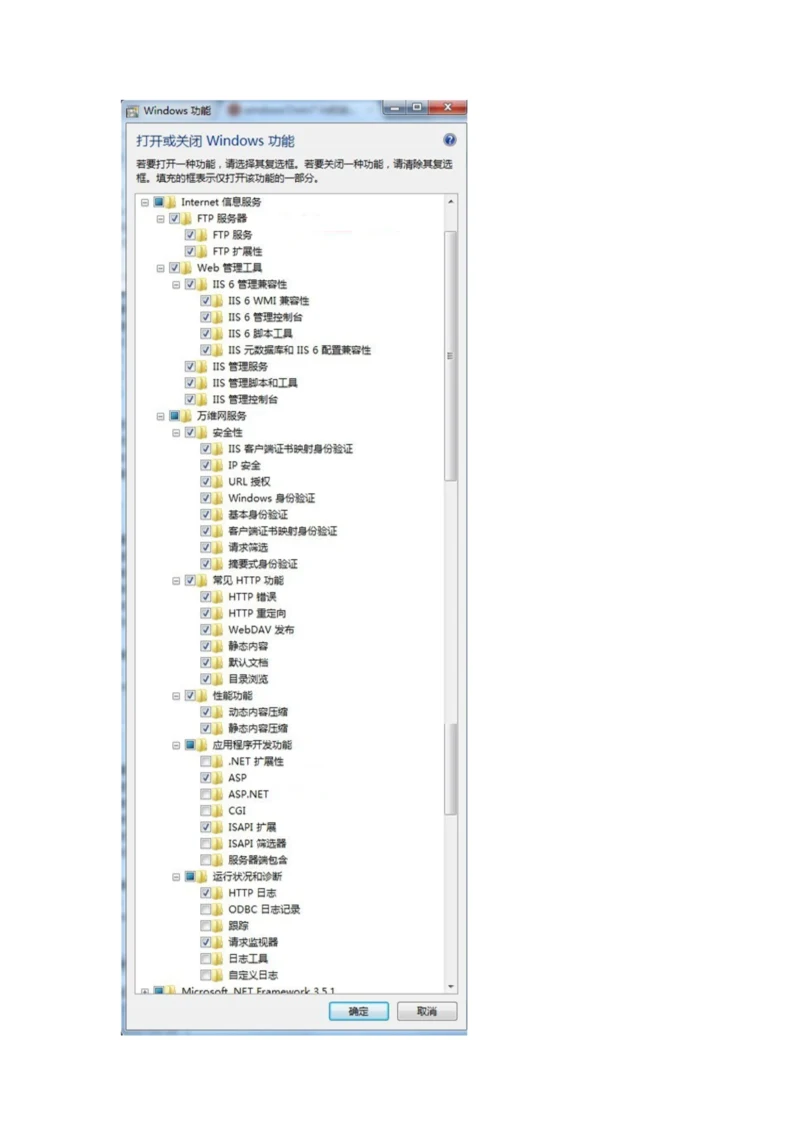Click the folder icon beside IP 安全
This screenshot has width=800, height=1131.
pyautogui.click(x=218, y=465)
